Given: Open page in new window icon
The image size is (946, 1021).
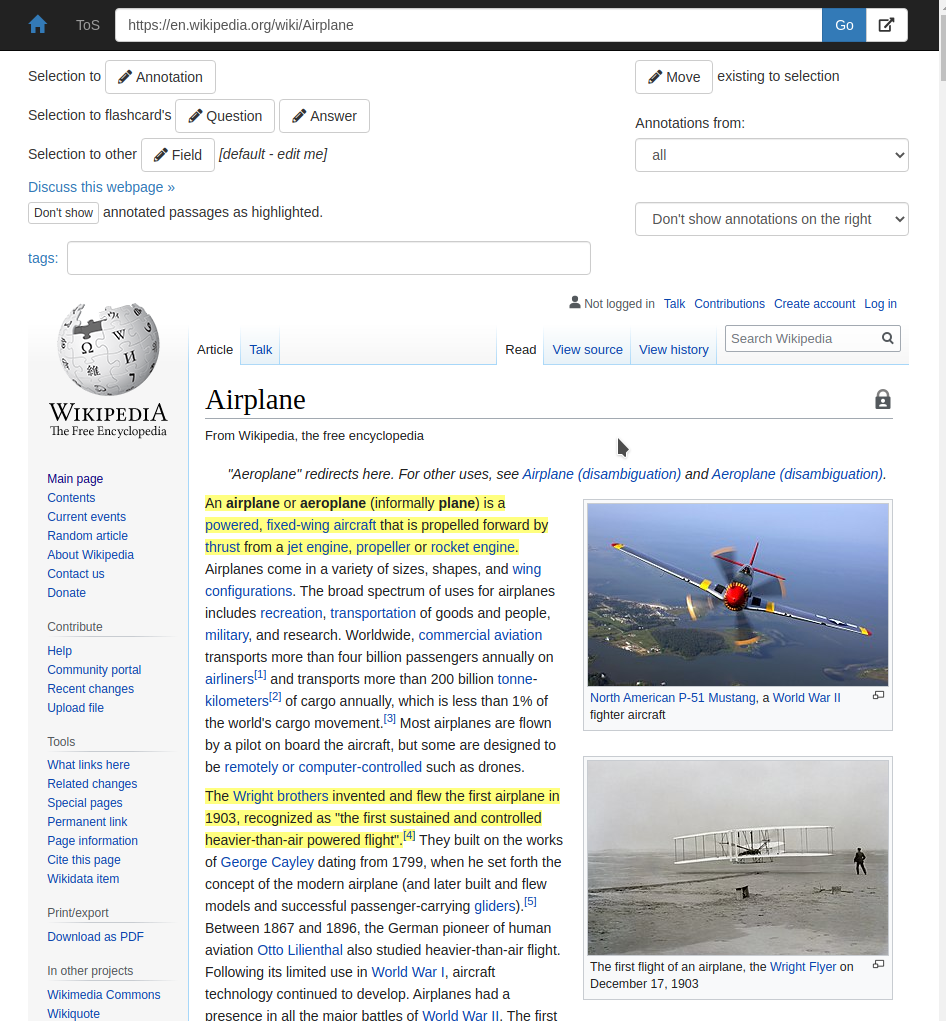Looking at the screenshot, I should click(x=886, y=25).
